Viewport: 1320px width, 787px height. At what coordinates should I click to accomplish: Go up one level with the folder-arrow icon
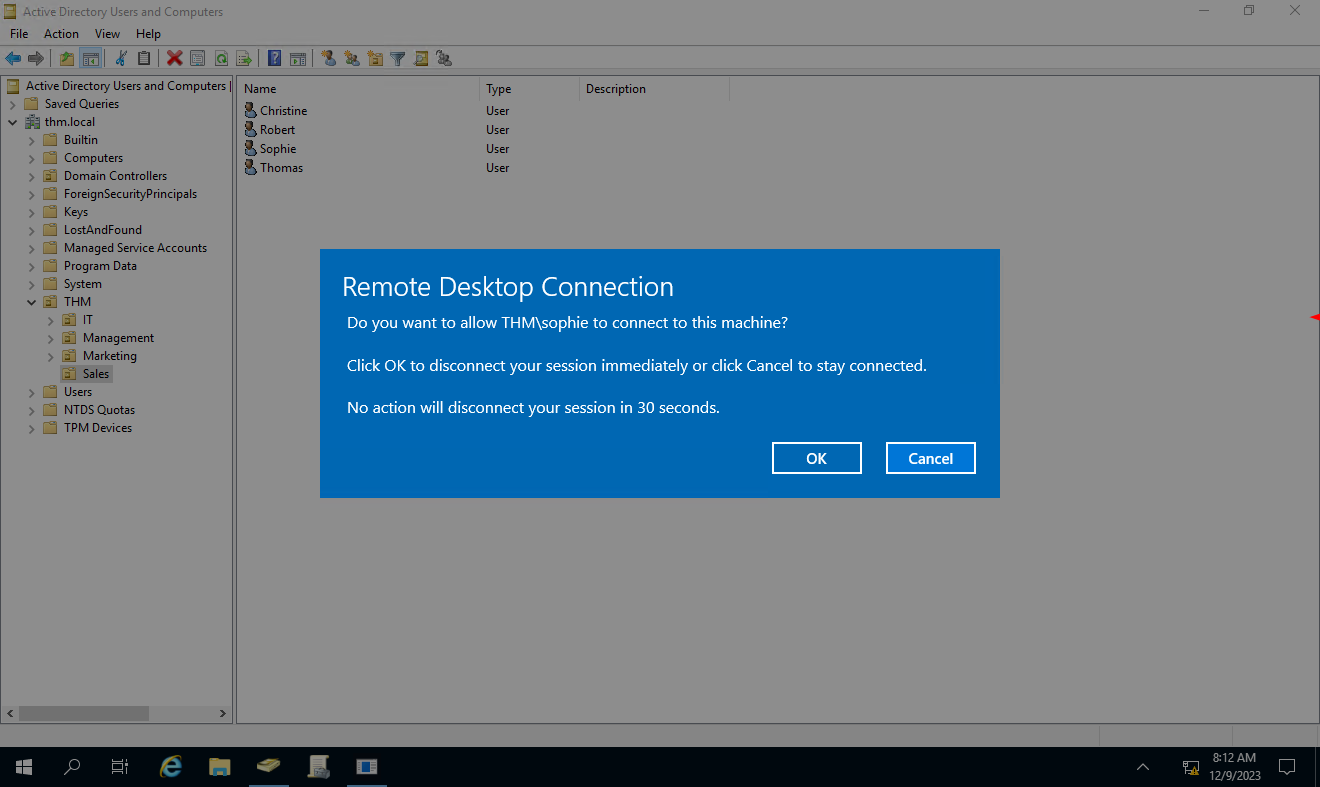[x=67, y=59]
